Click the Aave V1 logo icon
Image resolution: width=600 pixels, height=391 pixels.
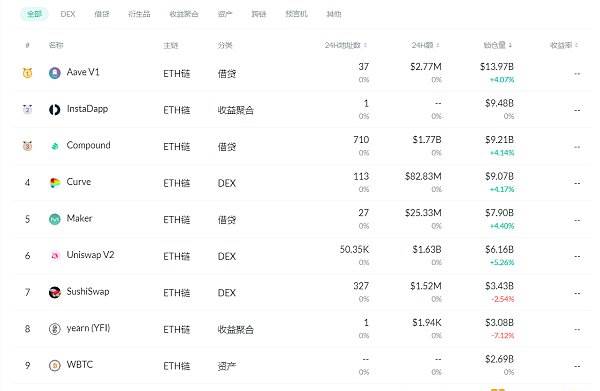[55, 73]
